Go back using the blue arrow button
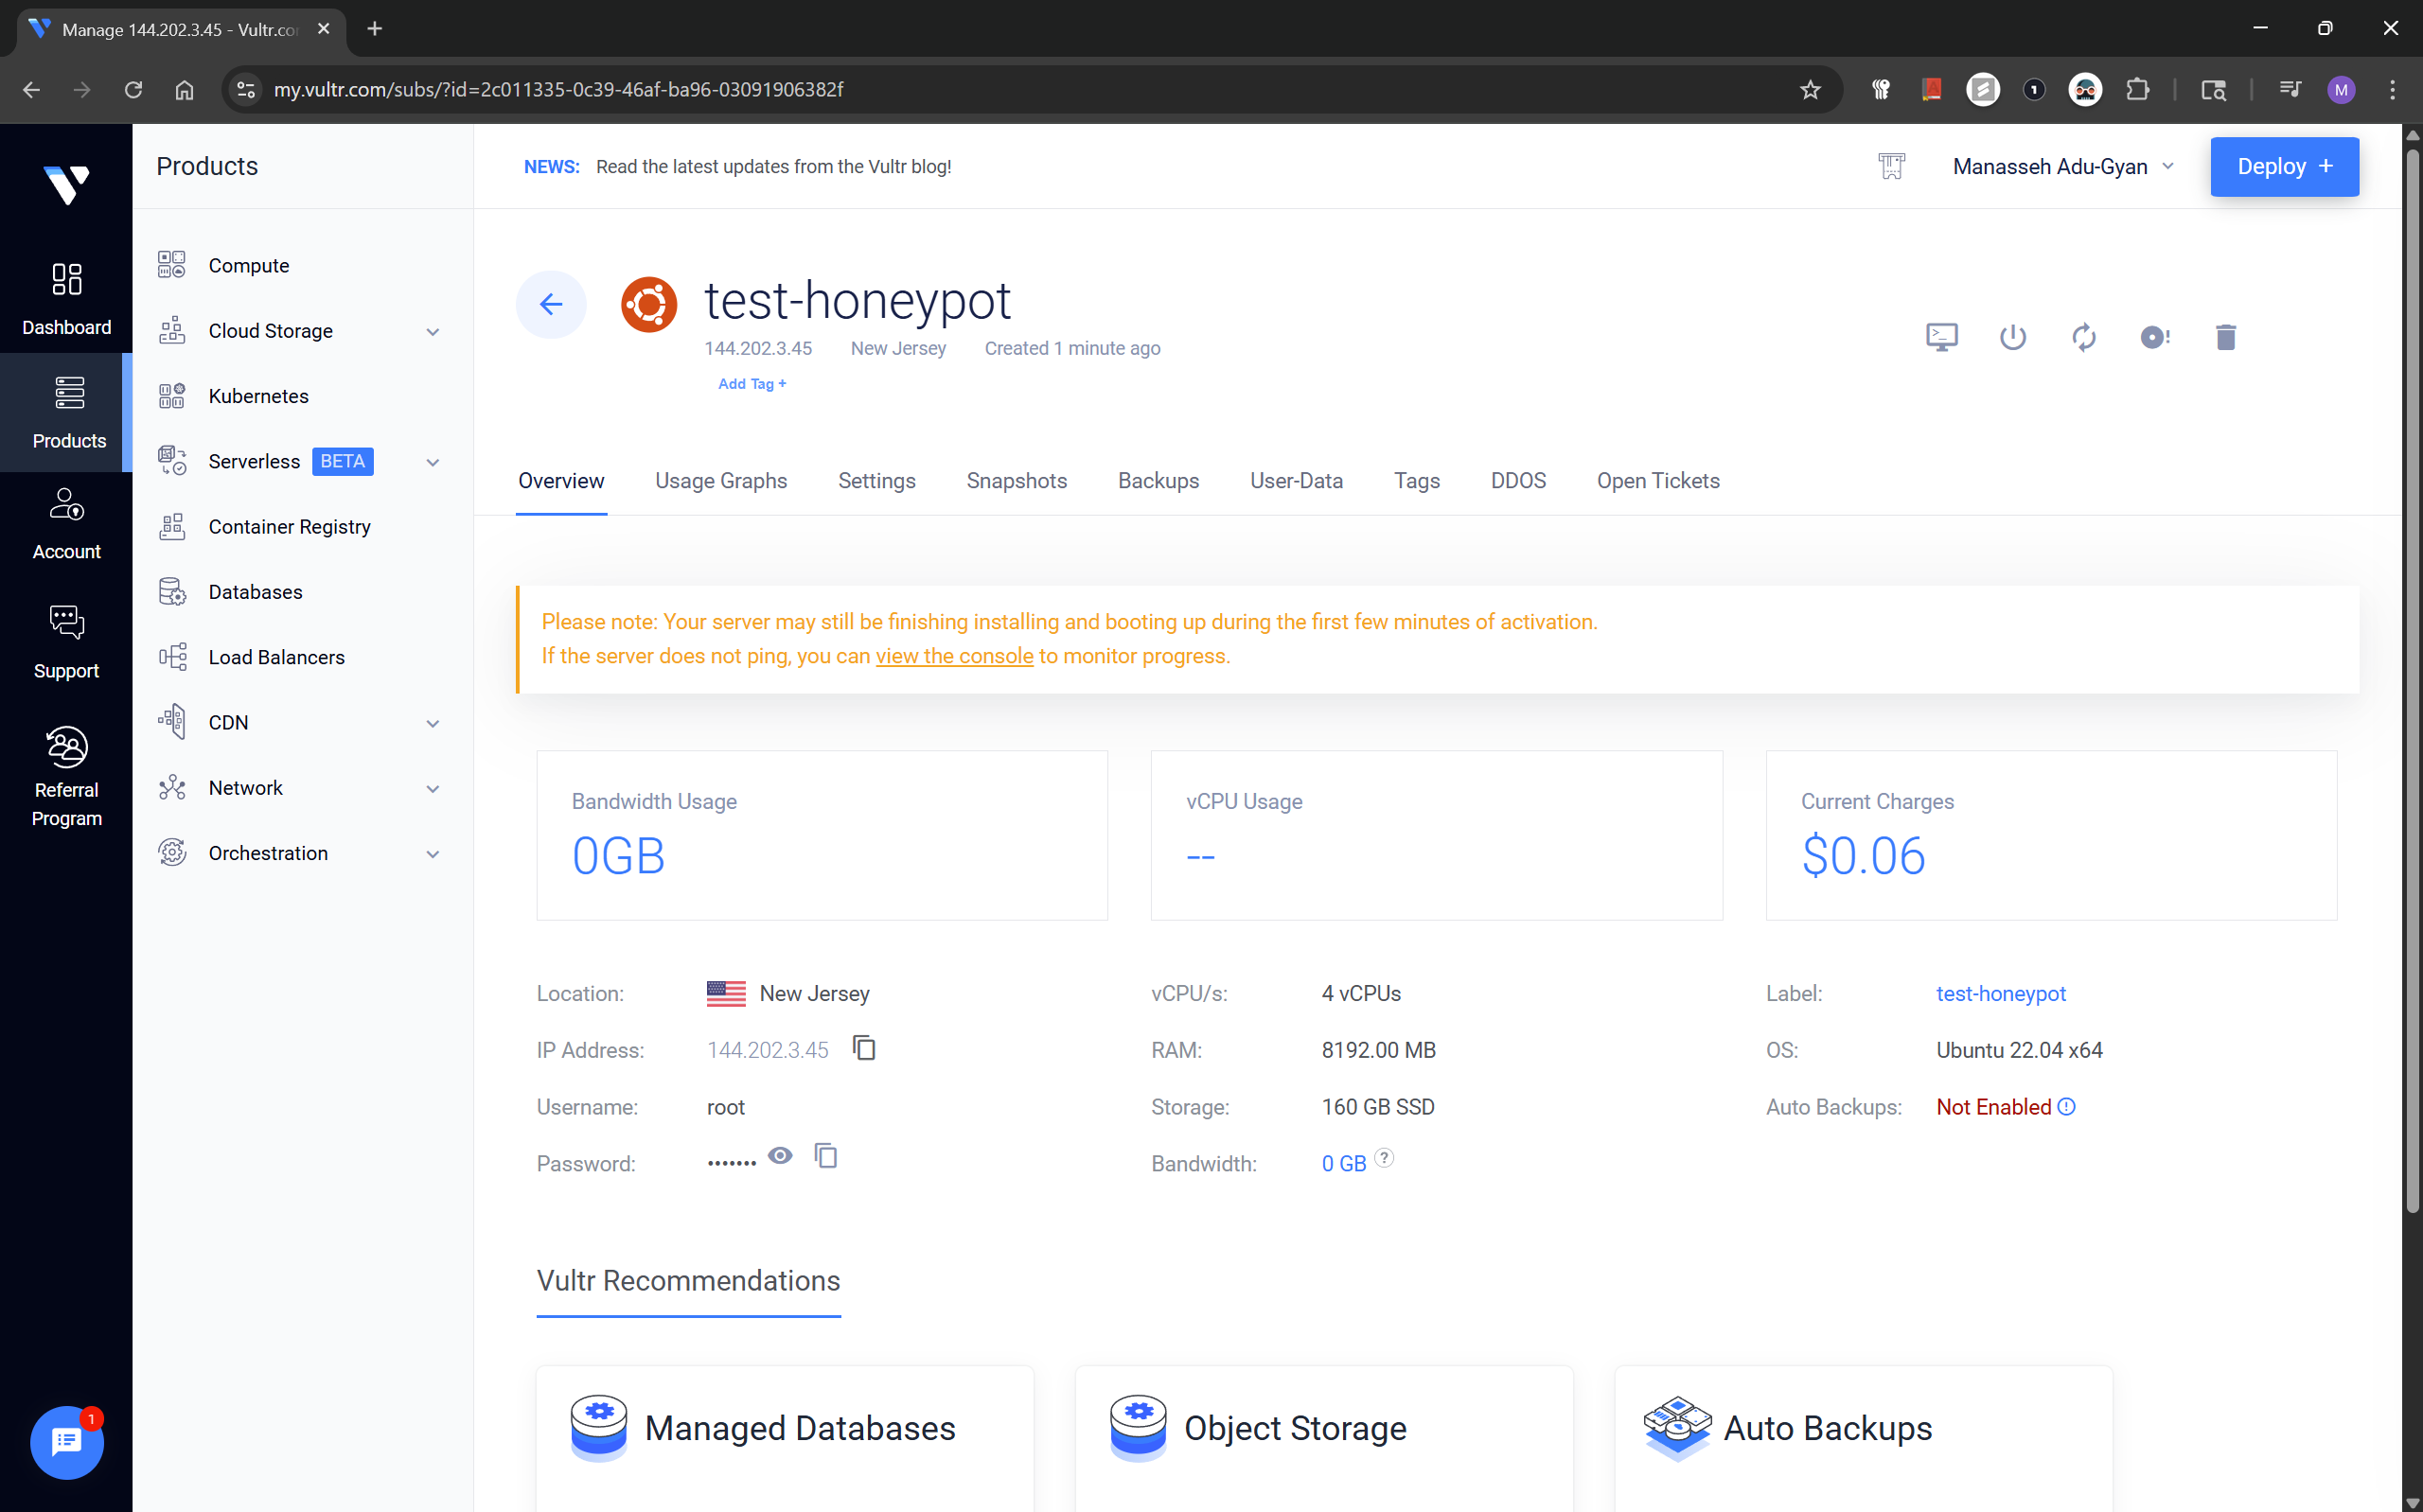2423x1512 pixels. tap(550, 304)
